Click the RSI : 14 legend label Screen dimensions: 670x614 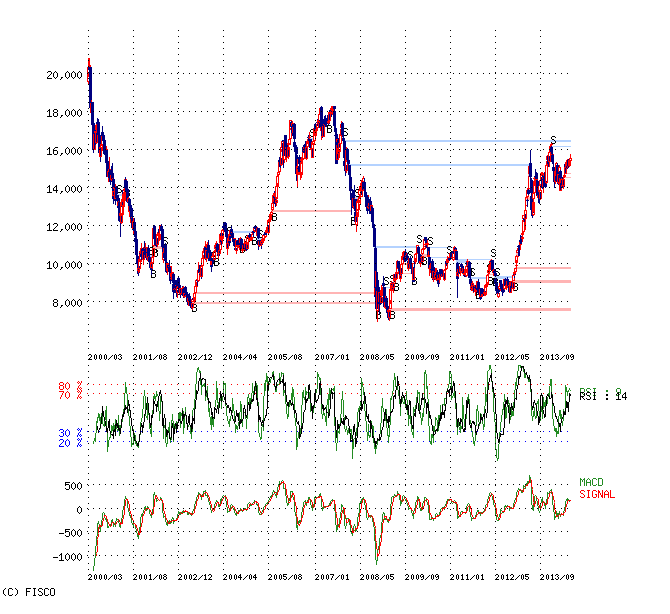(603, 397)
